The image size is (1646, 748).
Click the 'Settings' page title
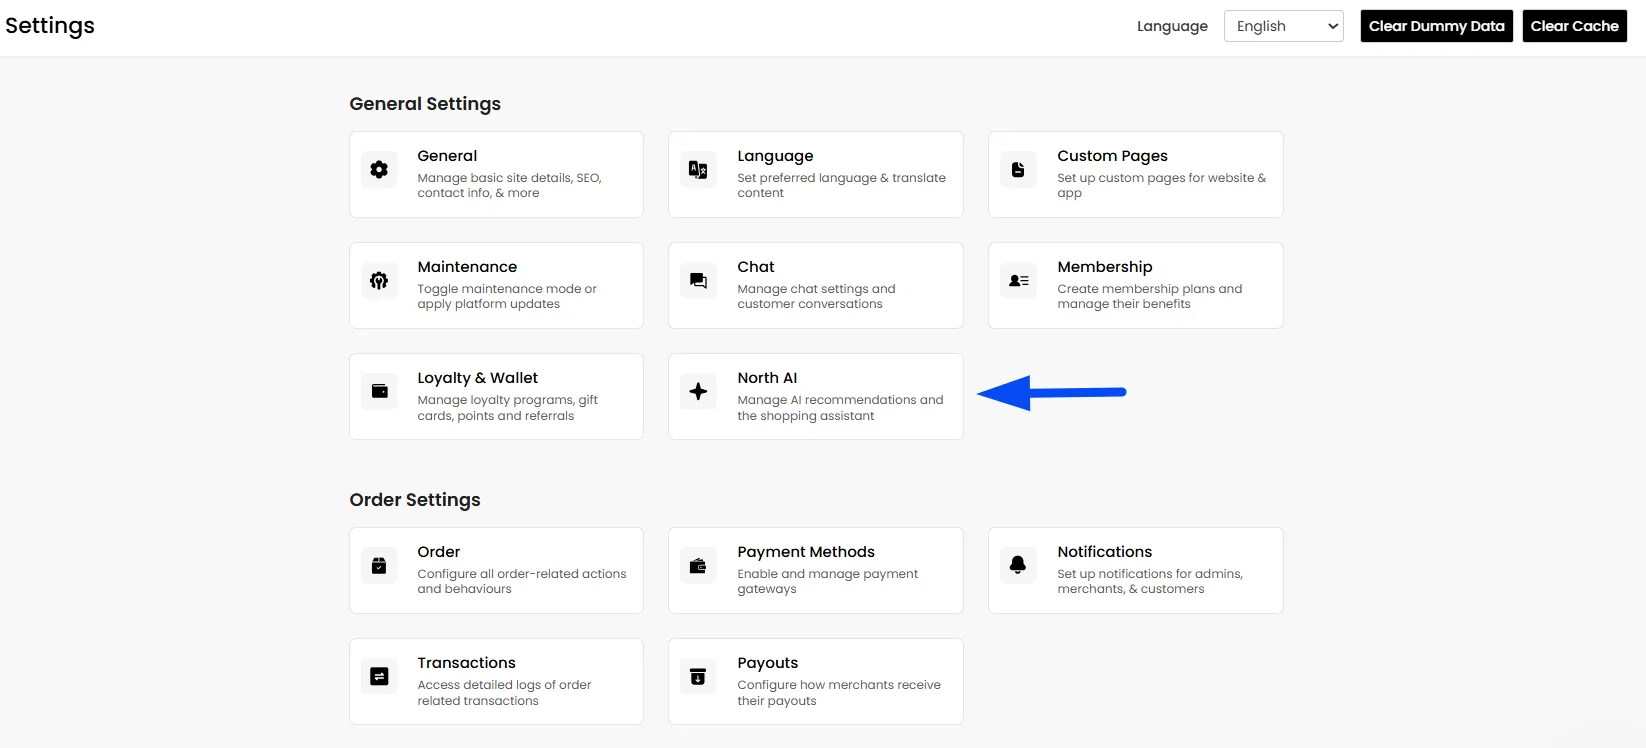point(50,26)
